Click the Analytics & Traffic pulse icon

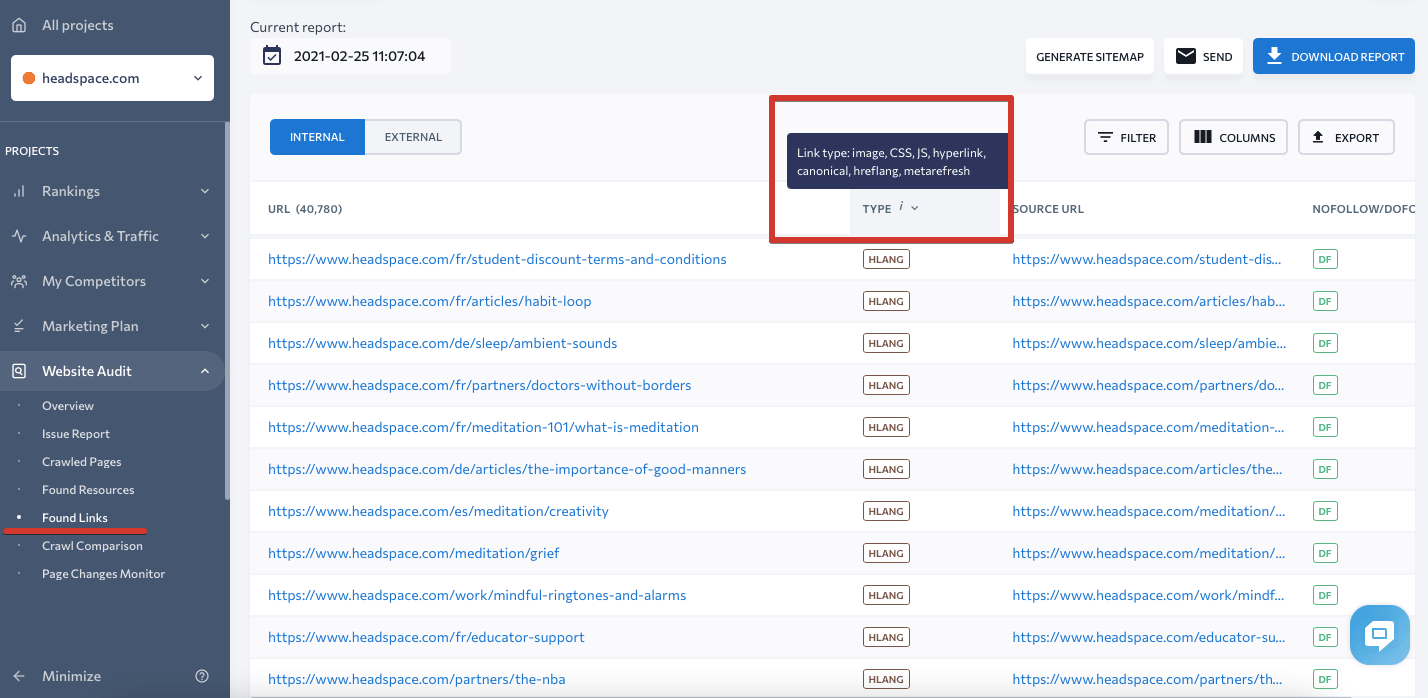tap(19, 236)
